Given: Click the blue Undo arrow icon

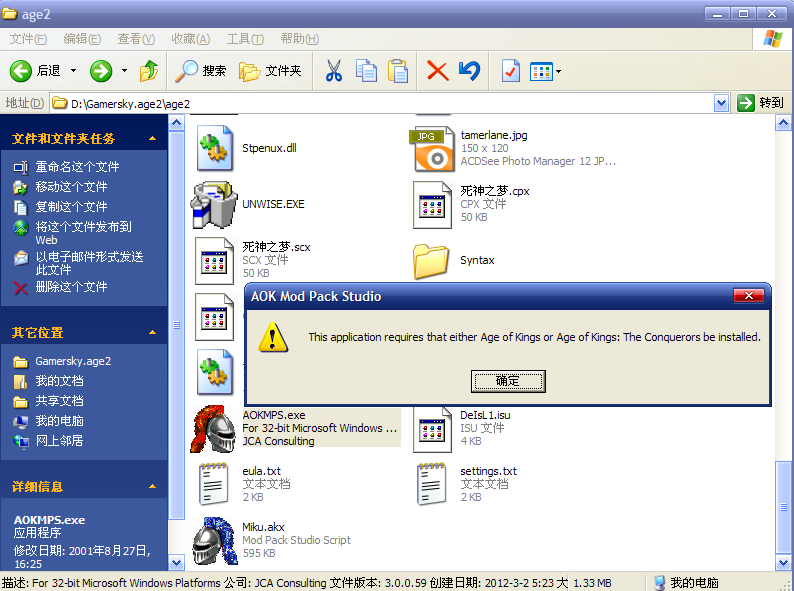Looking at the screenshot, I should point(469,71).
